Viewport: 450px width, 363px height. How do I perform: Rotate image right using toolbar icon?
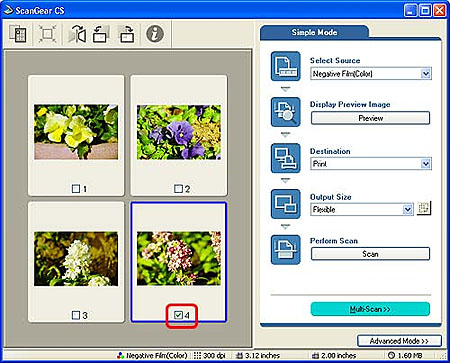pyautogui.click(x=127, y=34)
